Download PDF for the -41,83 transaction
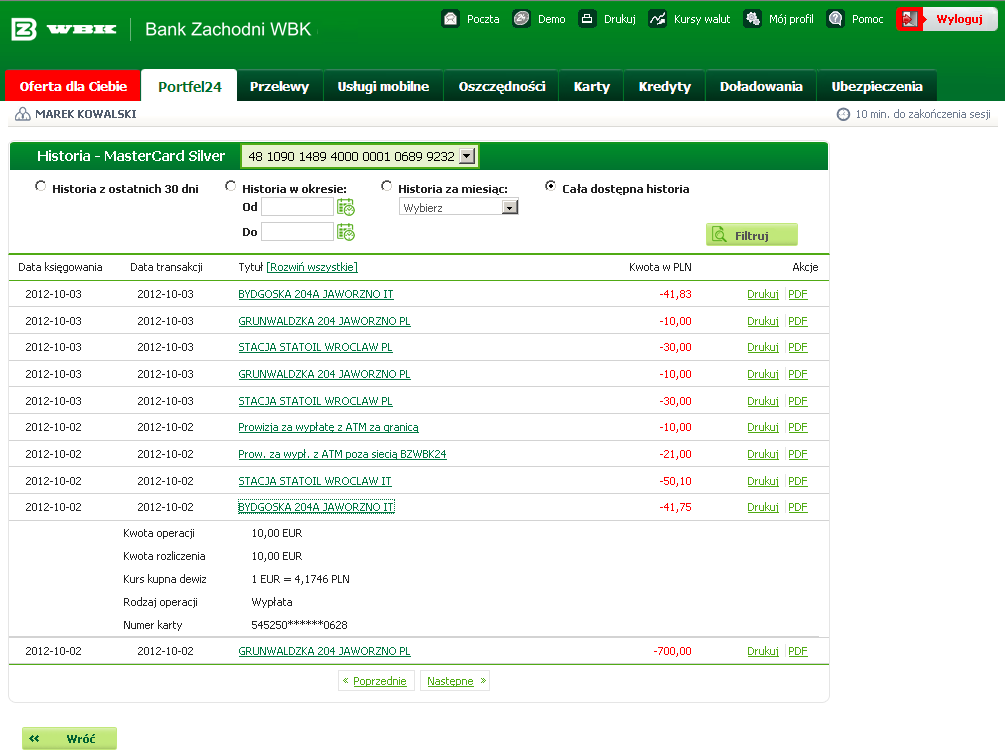Image resolution: width=1005 pixels, height=756 pixels. pyautogui.click(x=798, y=294)
